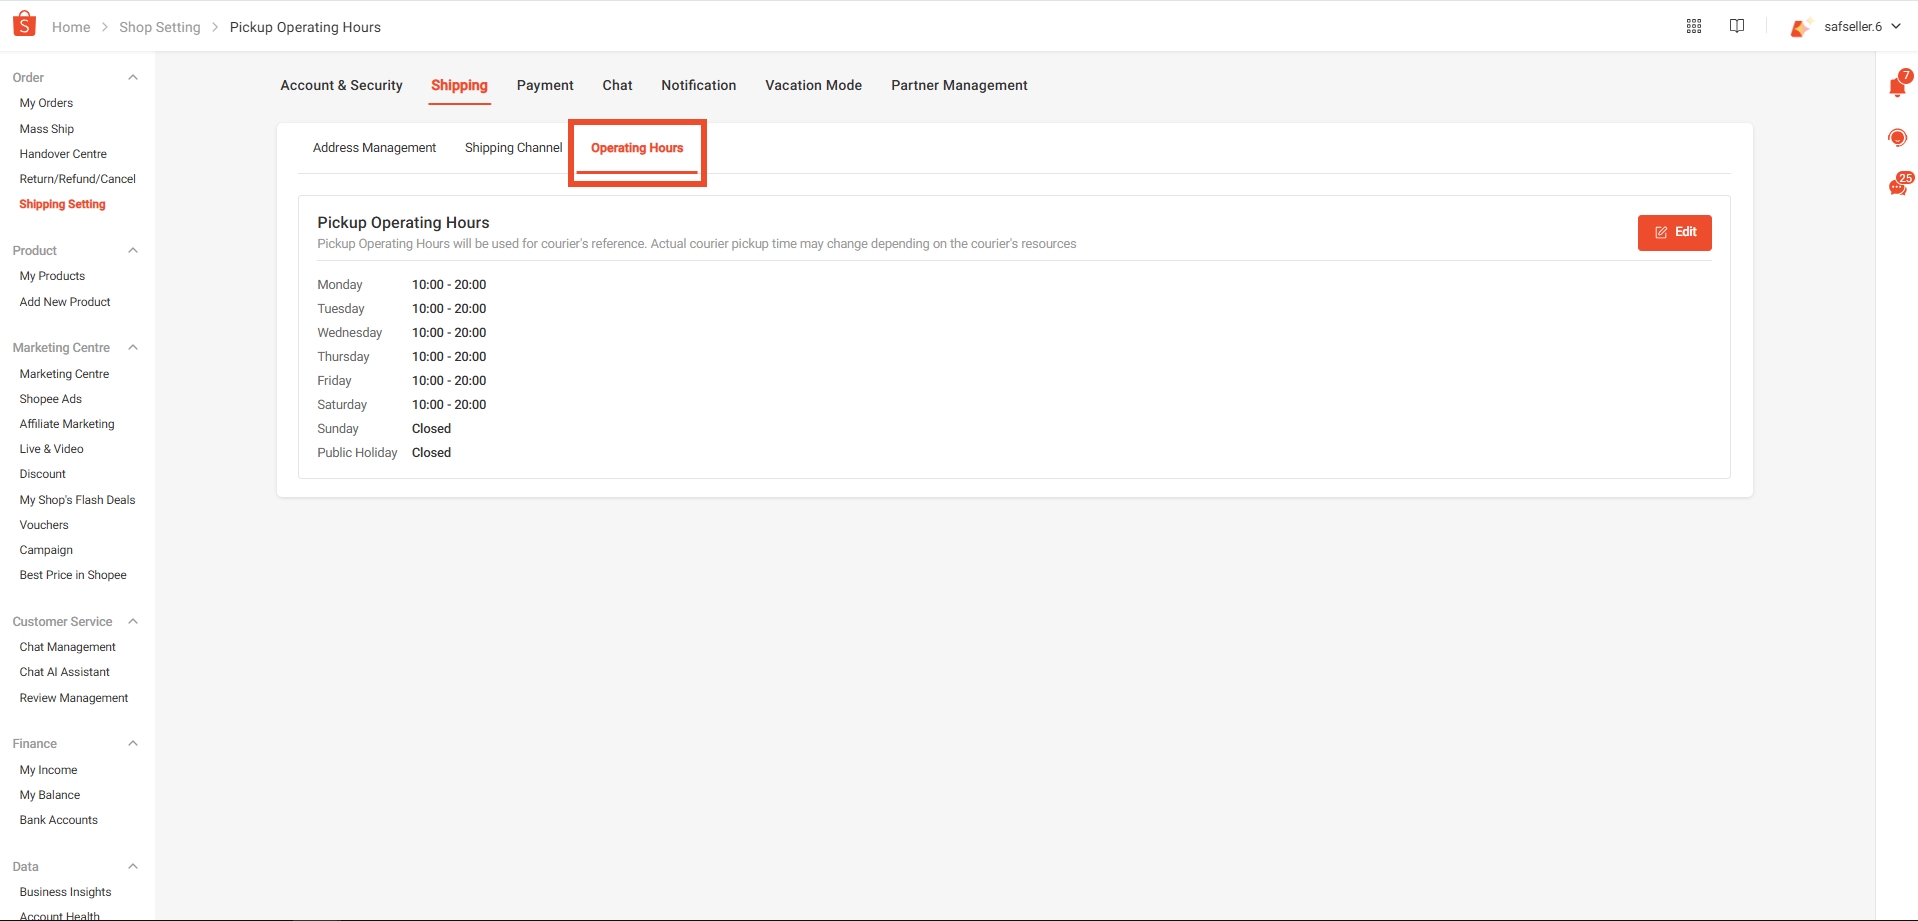Collapse the Customer Service section chevron
The height and width of the screenshot is (921, 1918).
tap(133, 621)
